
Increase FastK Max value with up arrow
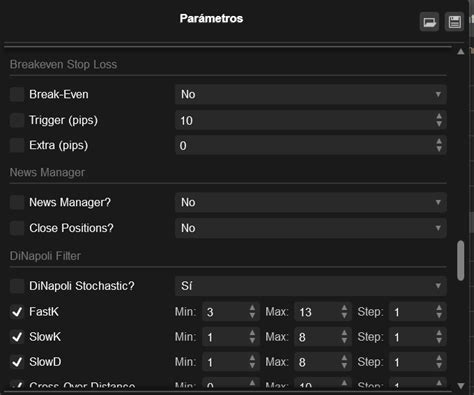[x=344, y=308]
